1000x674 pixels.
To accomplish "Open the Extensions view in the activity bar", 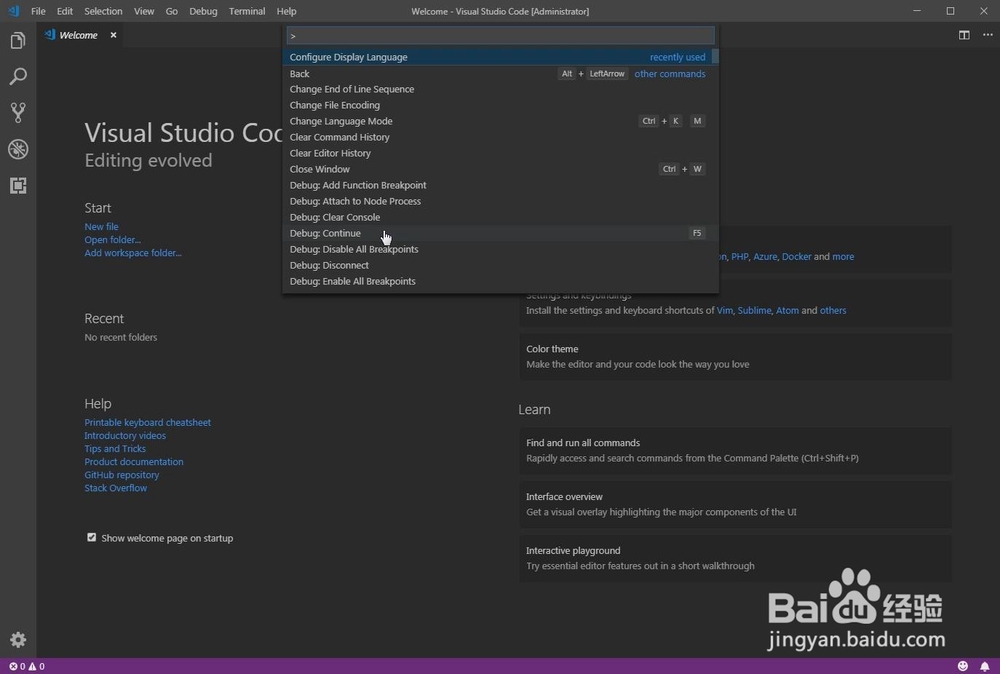I will pyautogui.click(x=18, y=186).
